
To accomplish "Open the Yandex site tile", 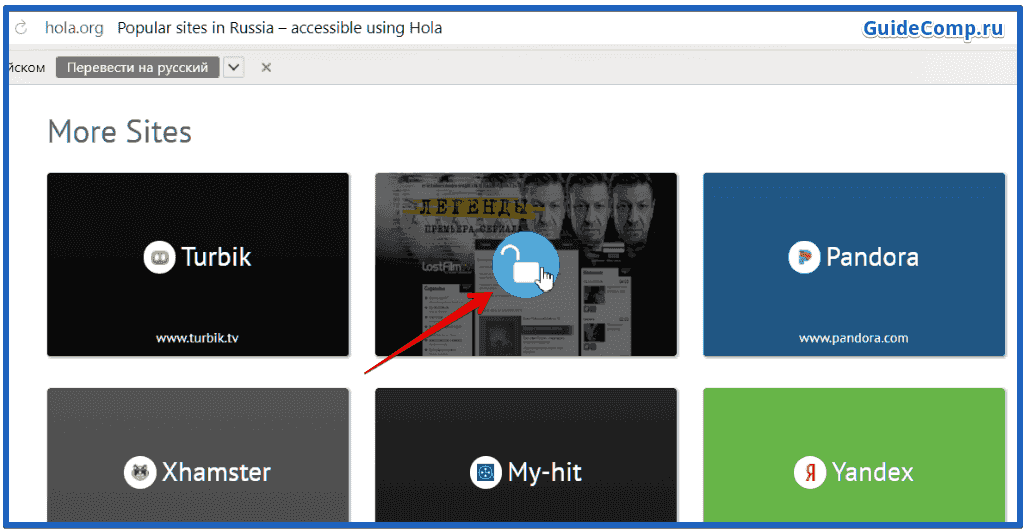I will pyautogui.click(x=854, y=455).
